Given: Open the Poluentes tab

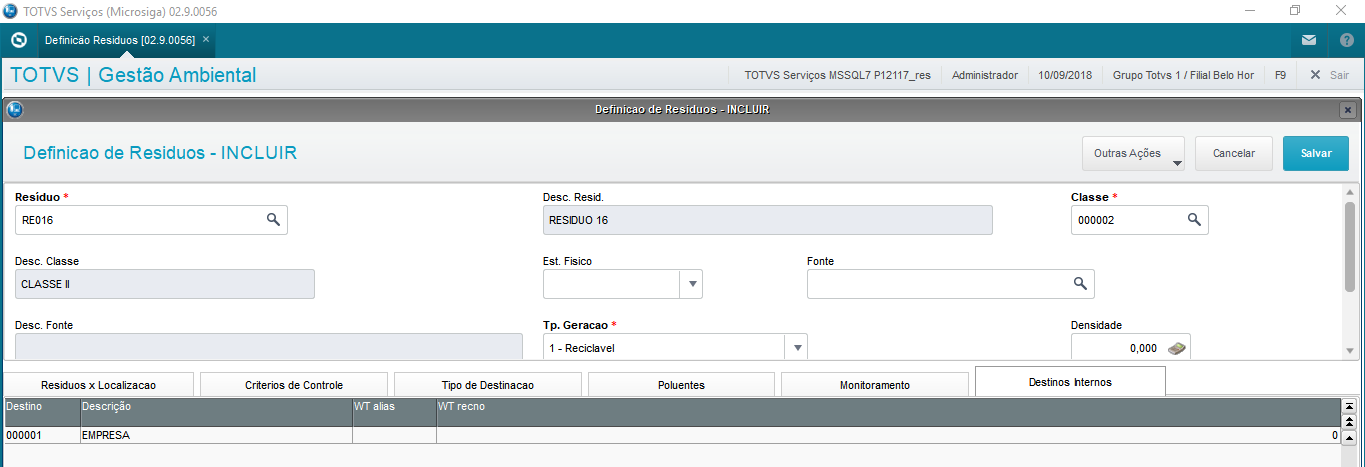Looking at the screenshot, I should click(x=681, y=385).
